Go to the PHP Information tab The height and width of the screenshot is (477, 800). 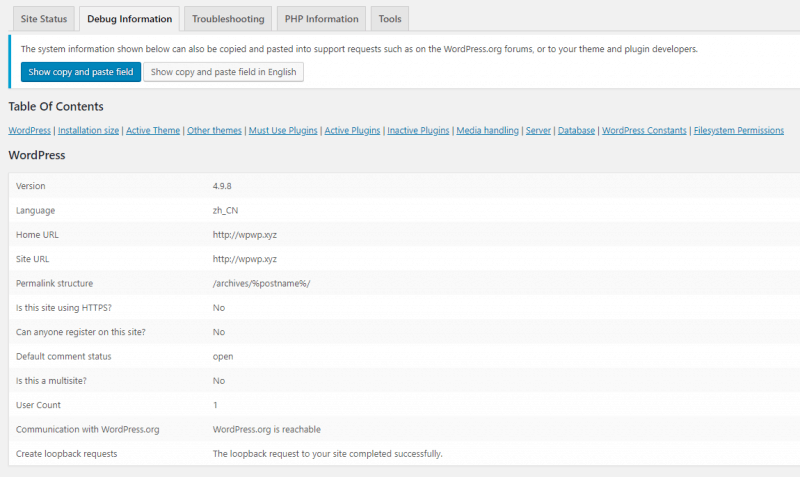(x=321, y=19)
